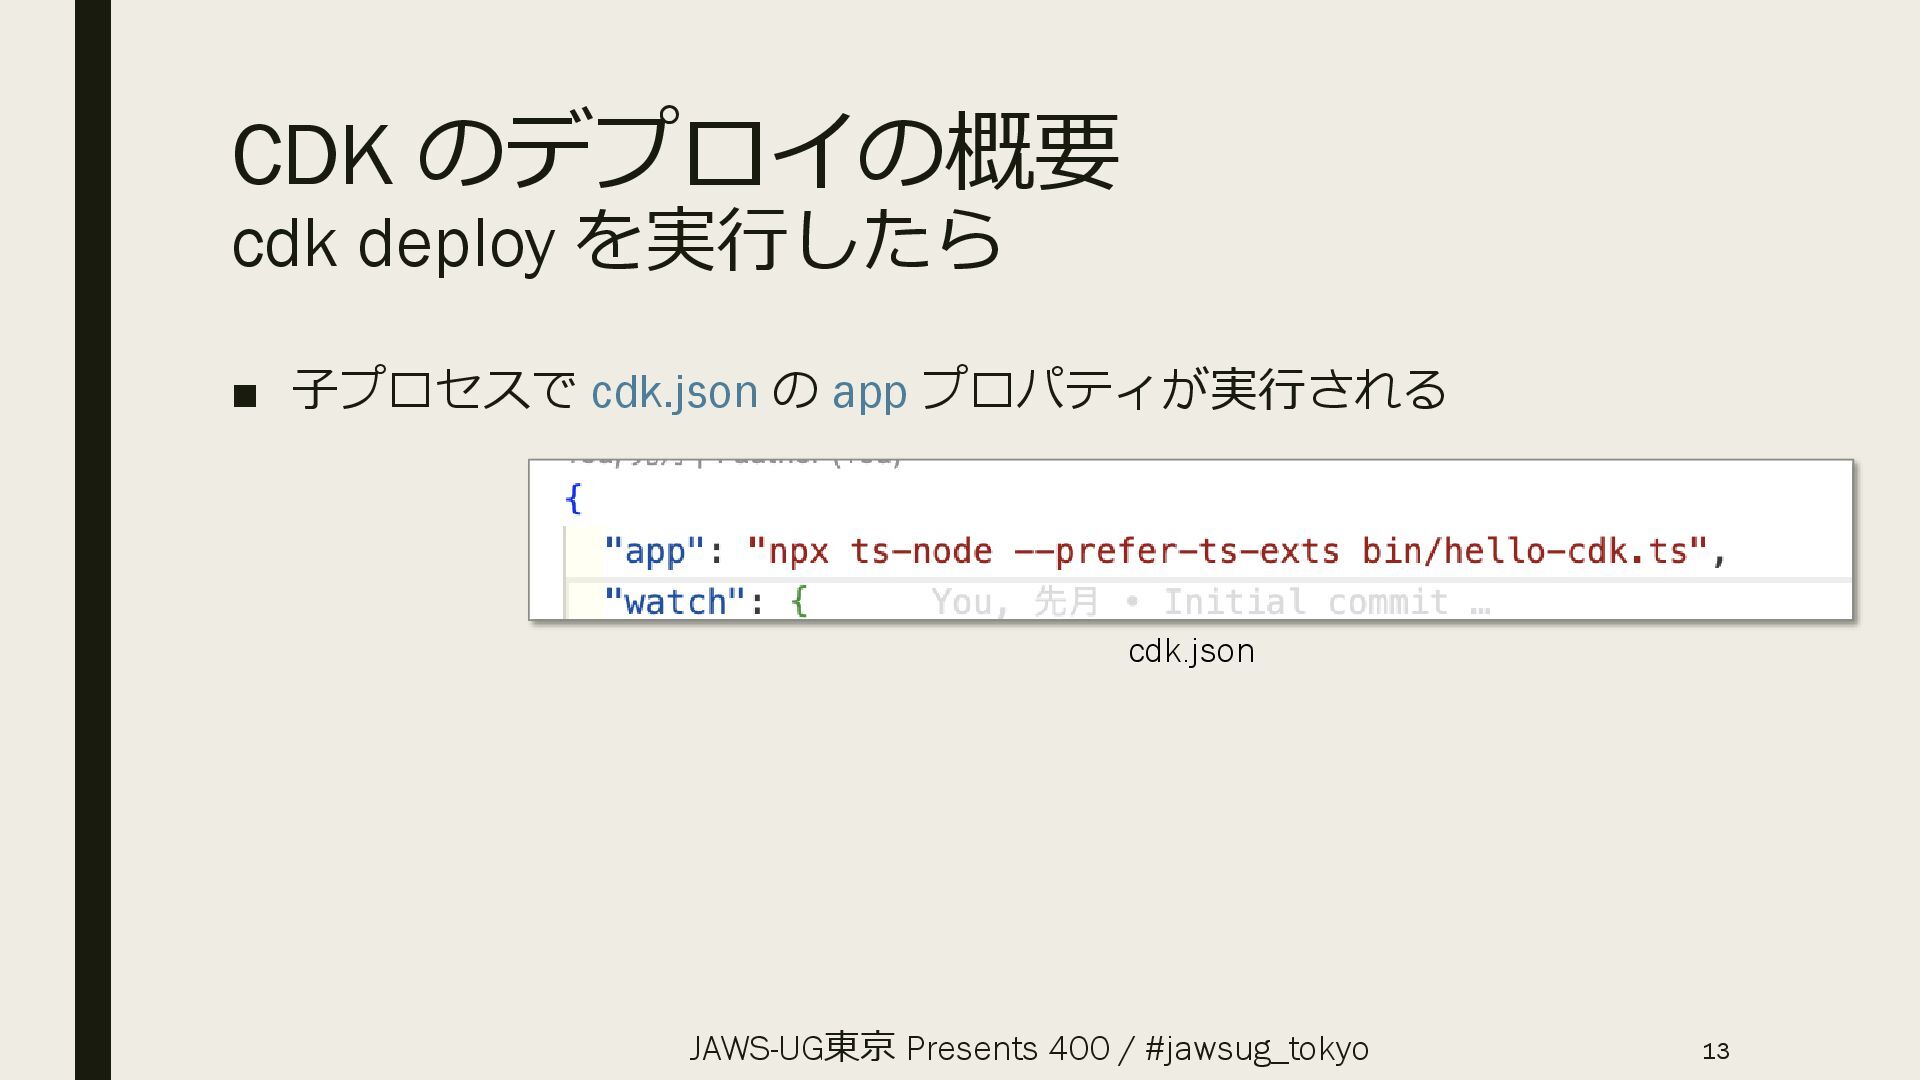Click the blue opening curly brace in code
The width and height of the screenshot is (1920, 1080).
[x=573, y=498]
